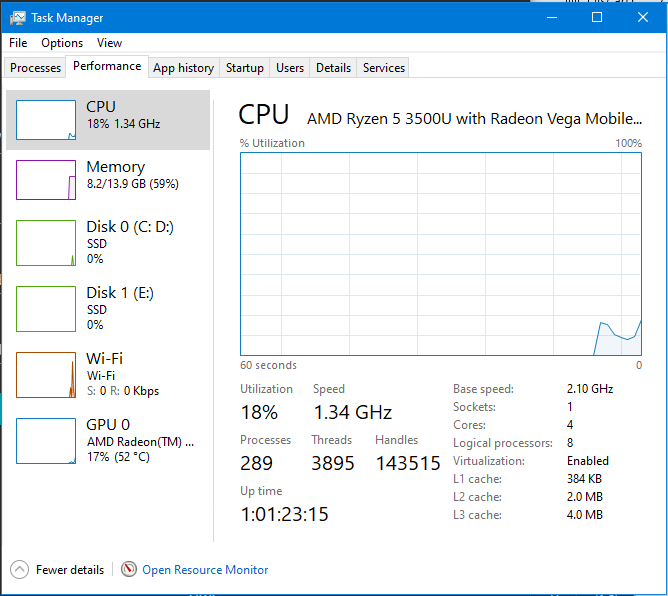This screenshot has height=596, width=668.
Task: Click the 1.34 GHz speed value
Action: 352,412
